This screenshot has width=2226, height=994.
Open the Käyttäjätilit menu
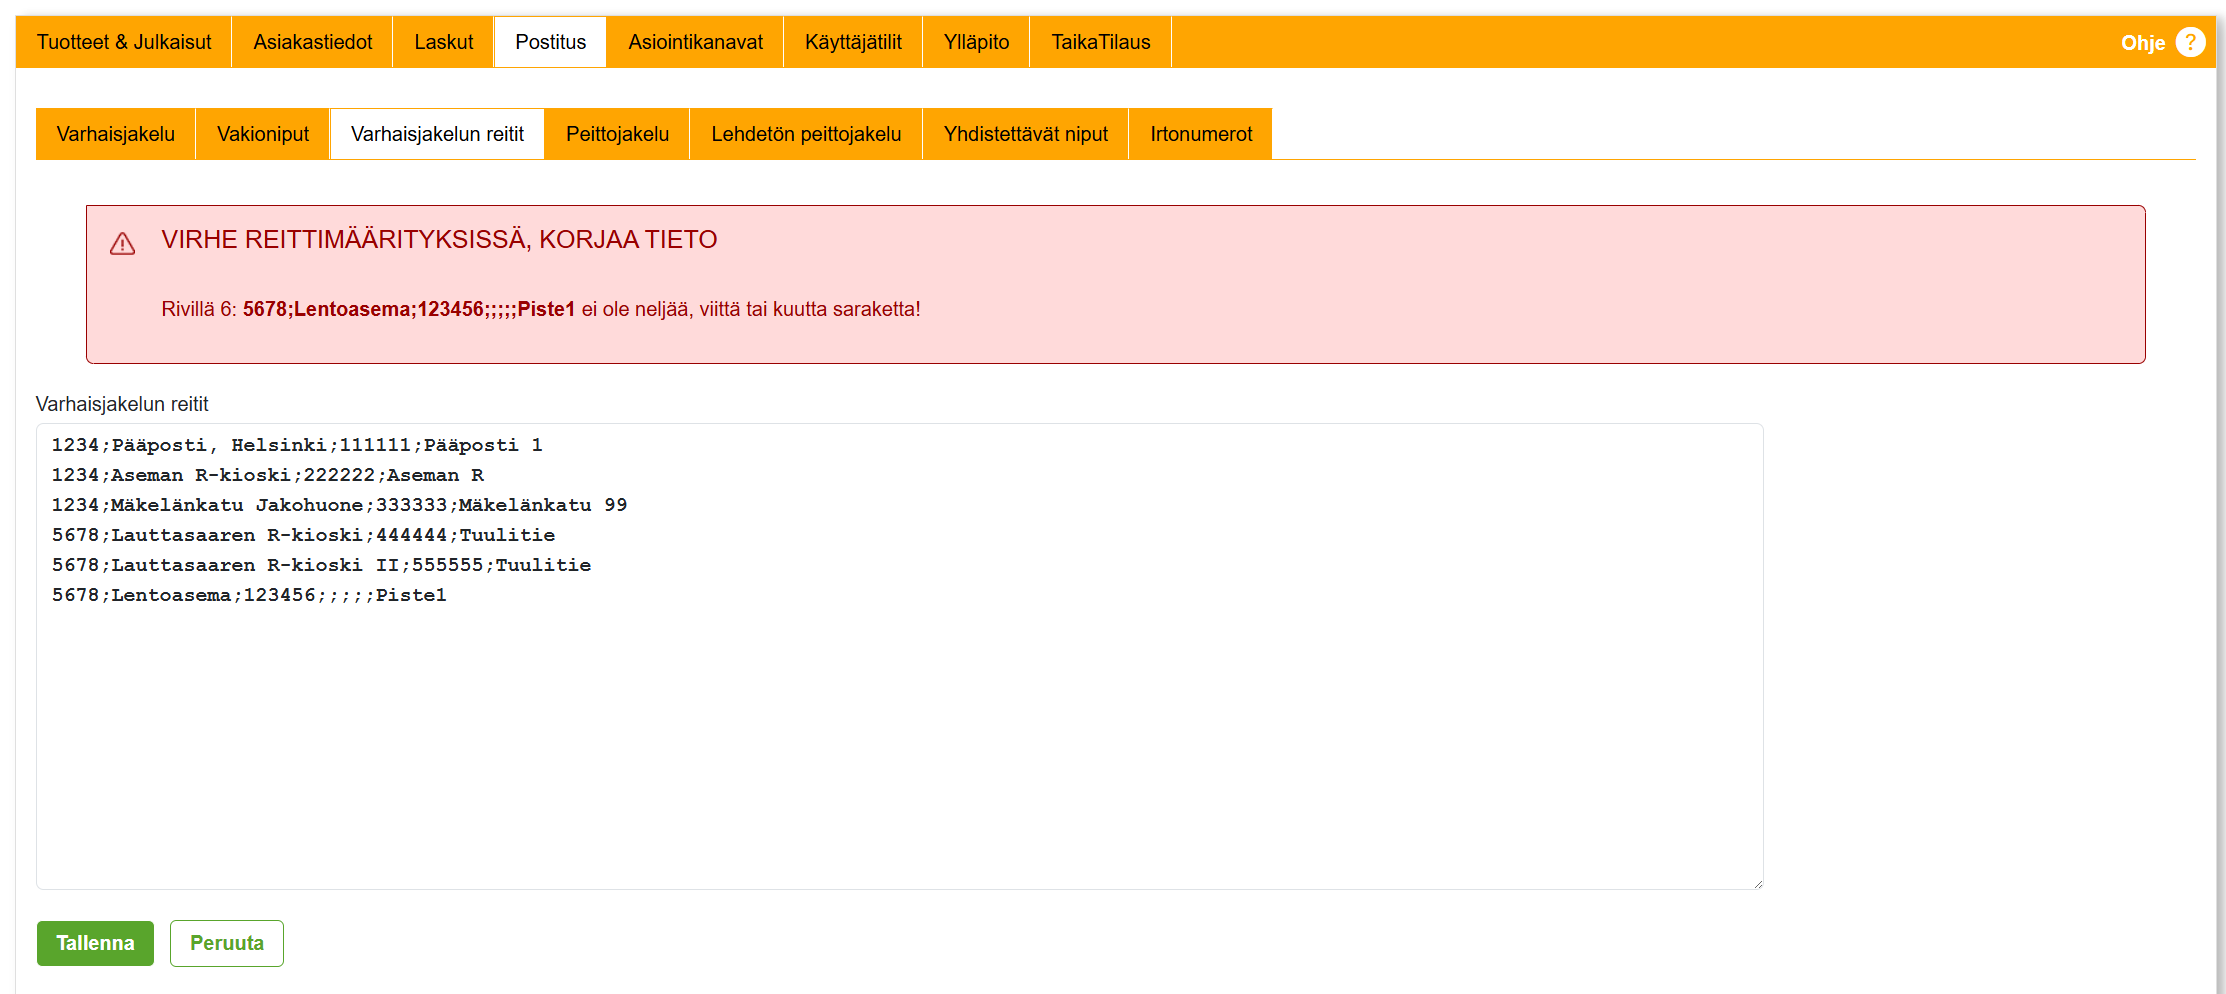pos(853,42)
